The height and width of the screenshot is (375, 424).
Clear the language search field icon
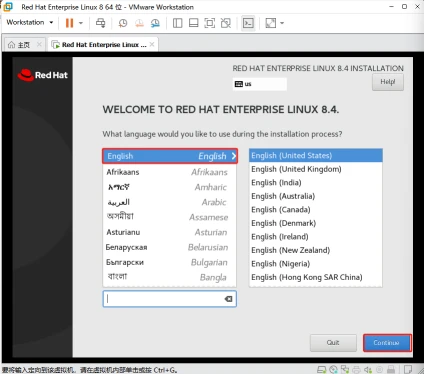[x=228, y=299]
